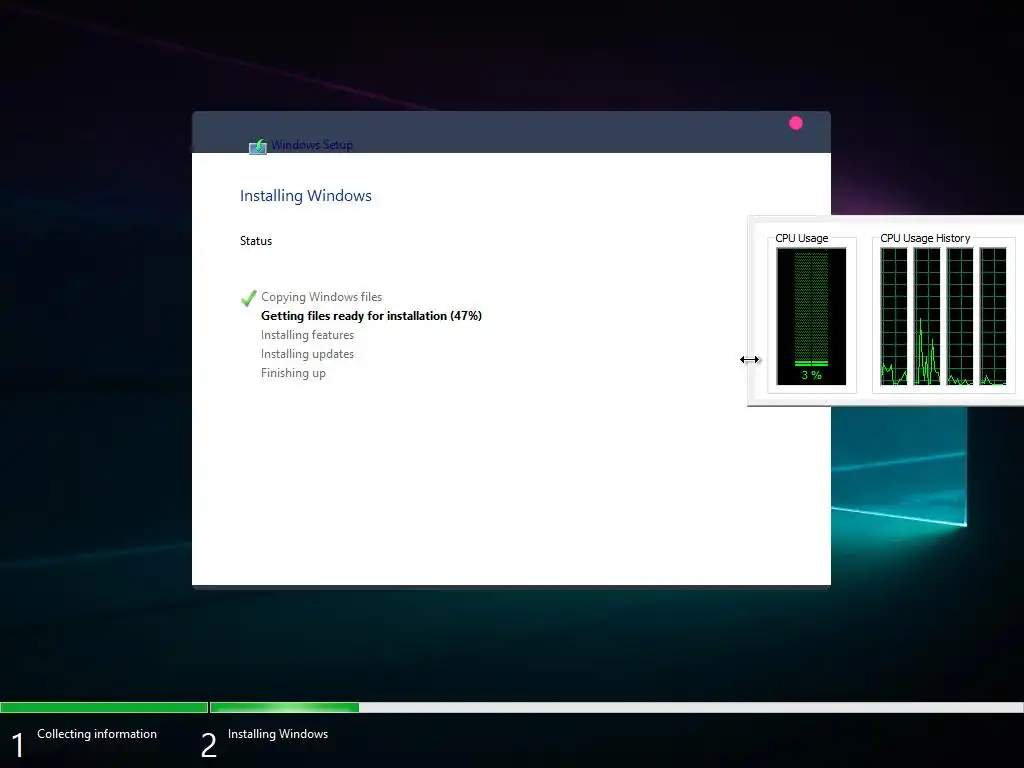Click the second CPU usage history graph

pos(927,316)
